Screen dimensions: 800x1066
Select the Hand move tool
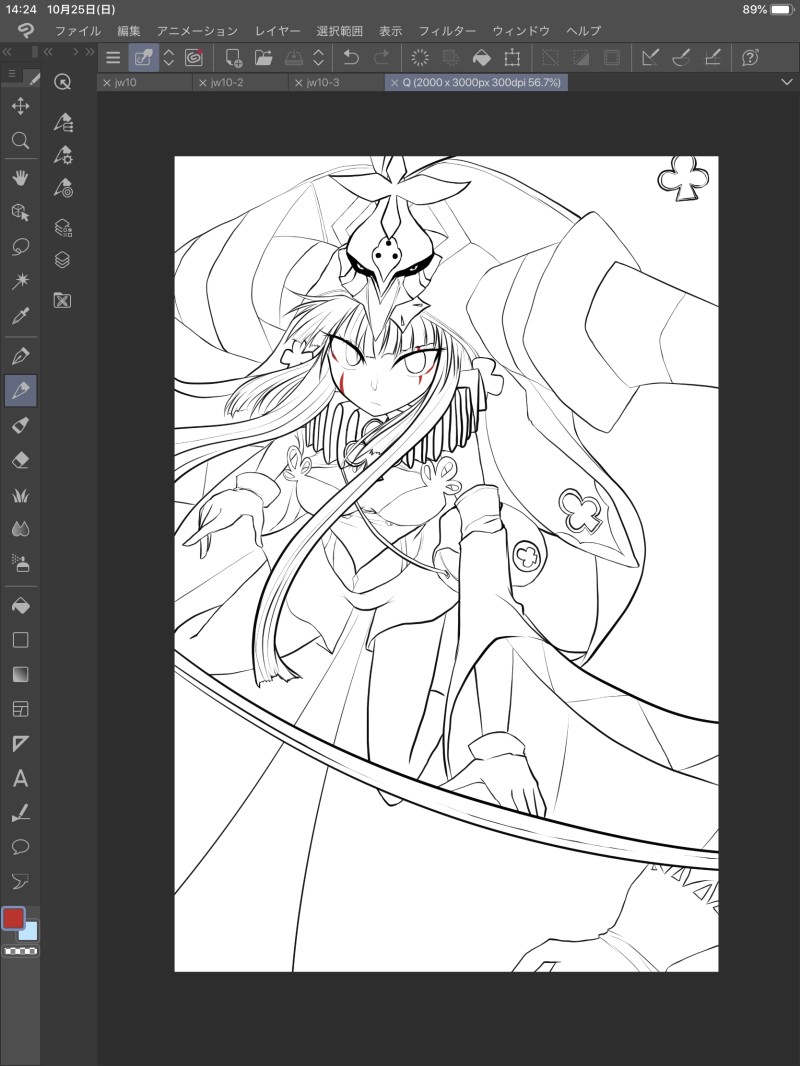coord(20,178)
